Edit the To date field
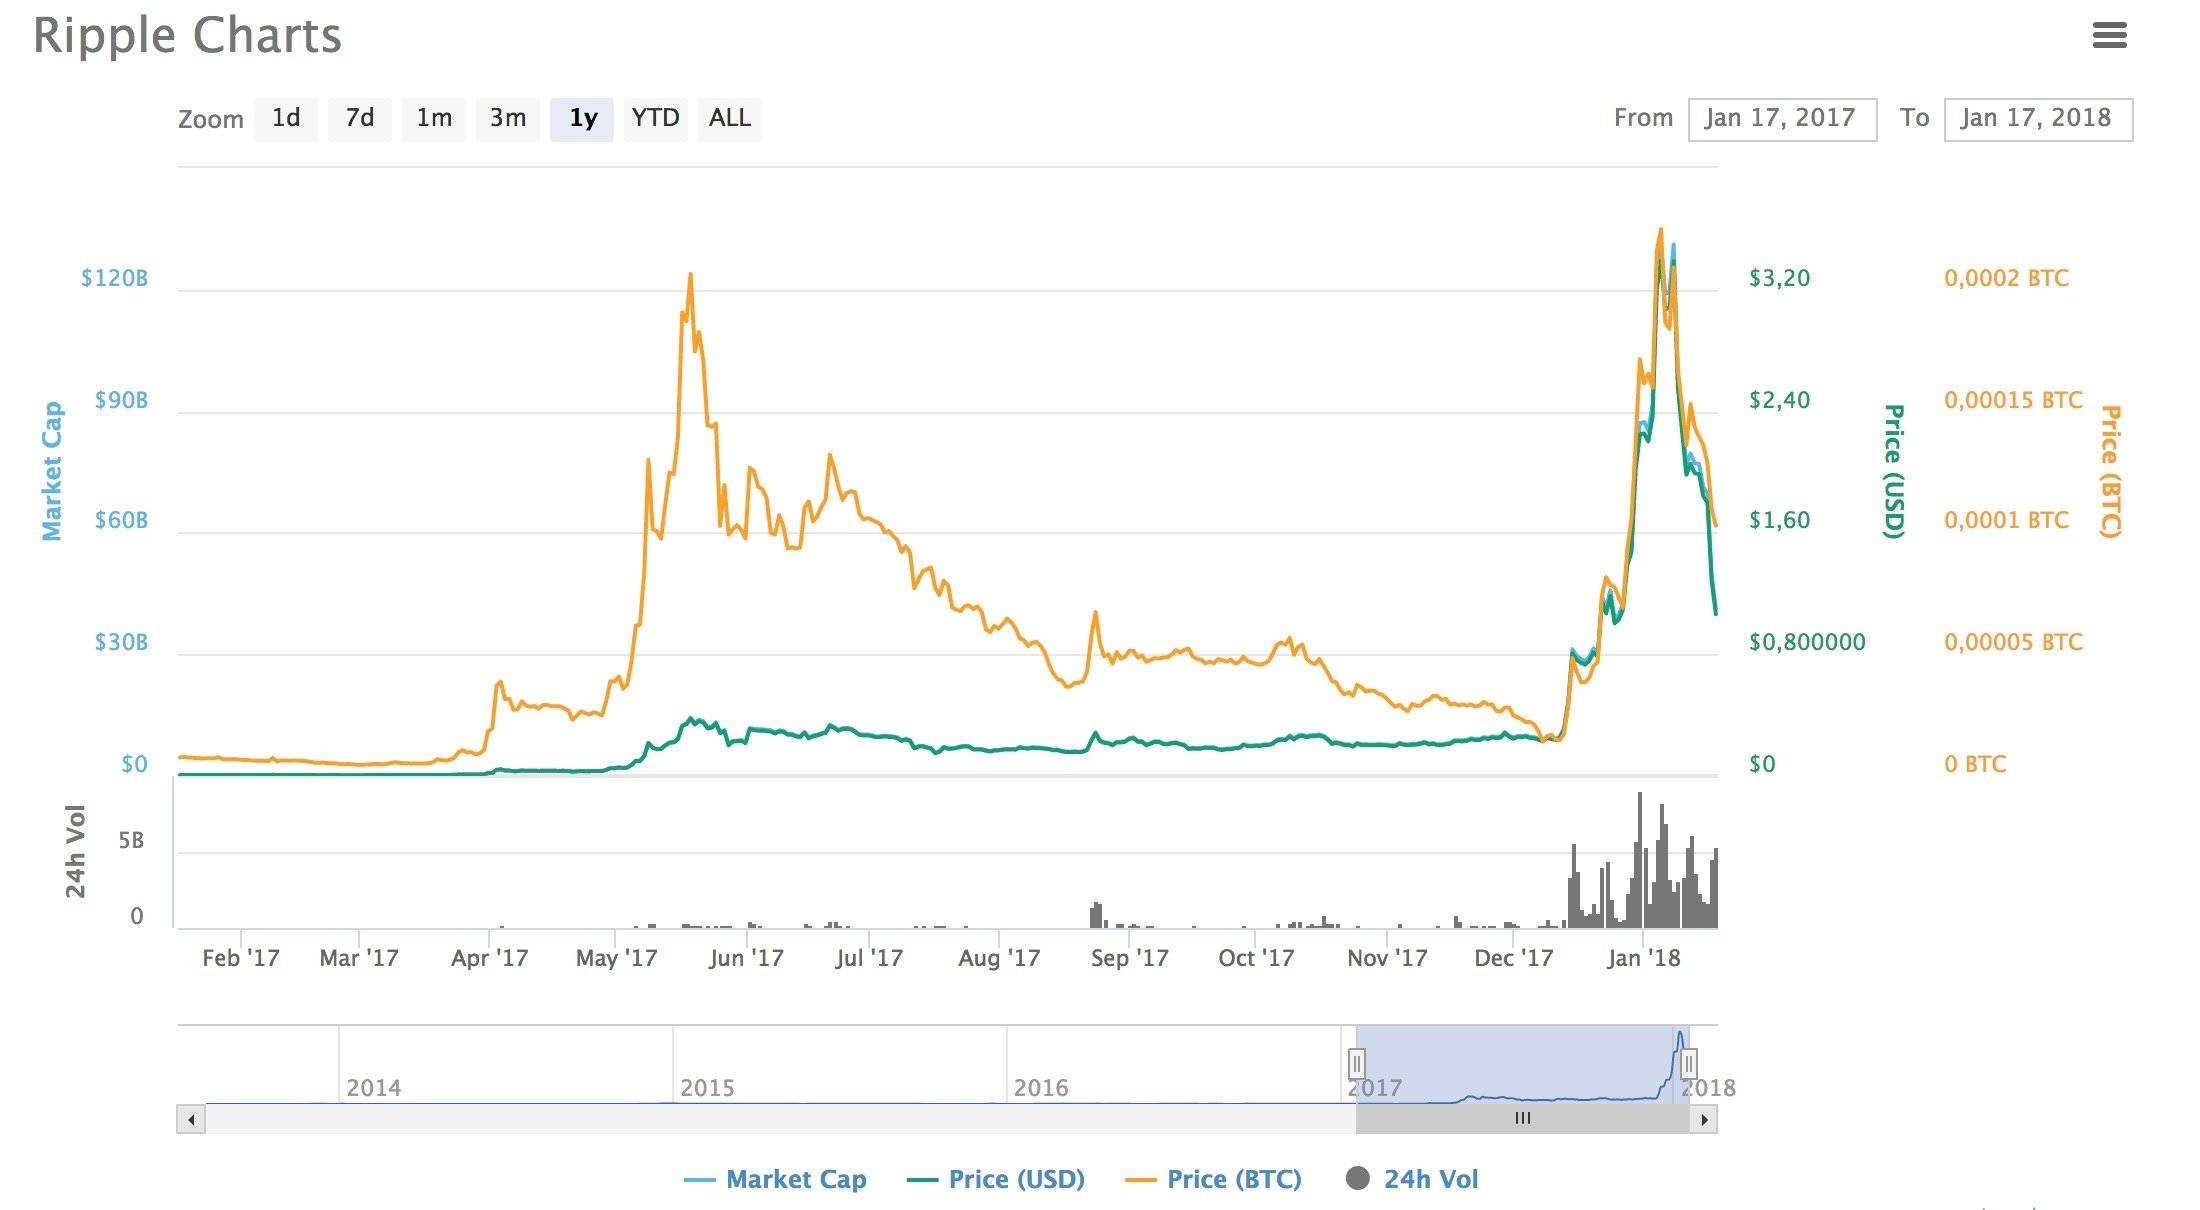The width and height of the screenshot is (2200, 1210). 2038,119
